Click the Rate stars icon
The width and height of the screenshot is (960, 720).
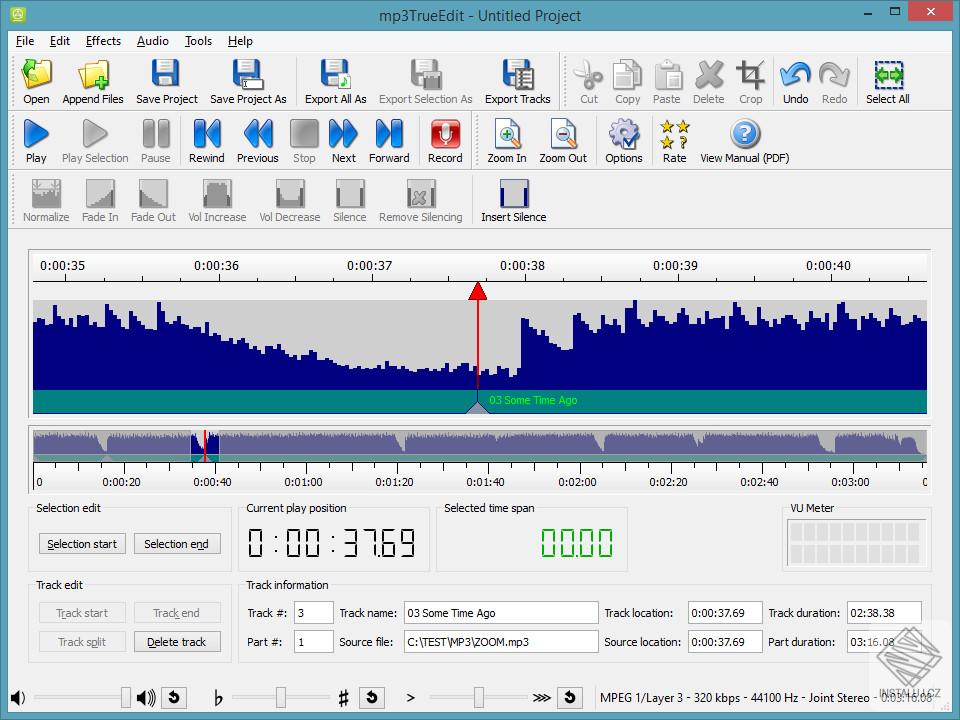[675, 135]
